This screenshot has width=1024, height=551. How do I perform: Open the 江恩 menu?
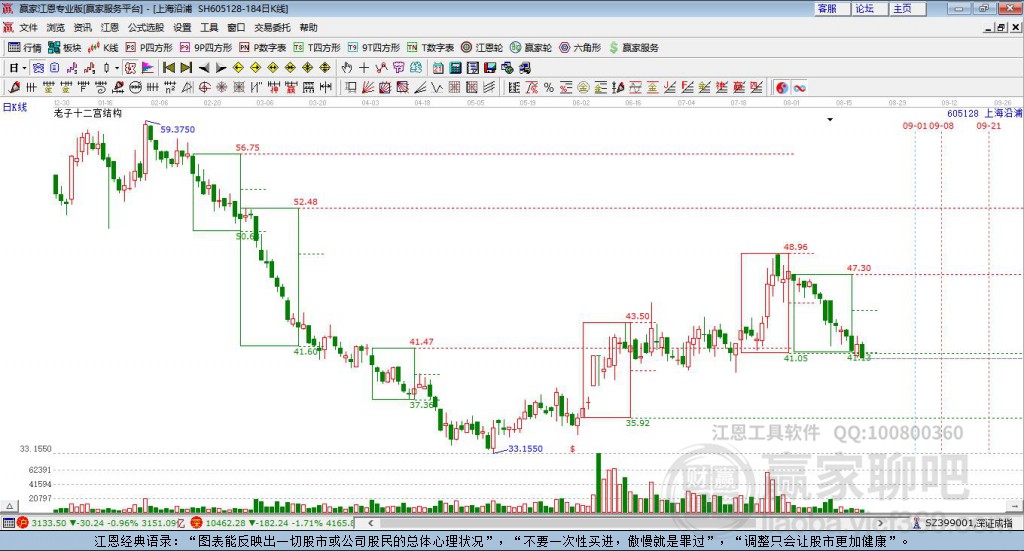pos(110,27)
